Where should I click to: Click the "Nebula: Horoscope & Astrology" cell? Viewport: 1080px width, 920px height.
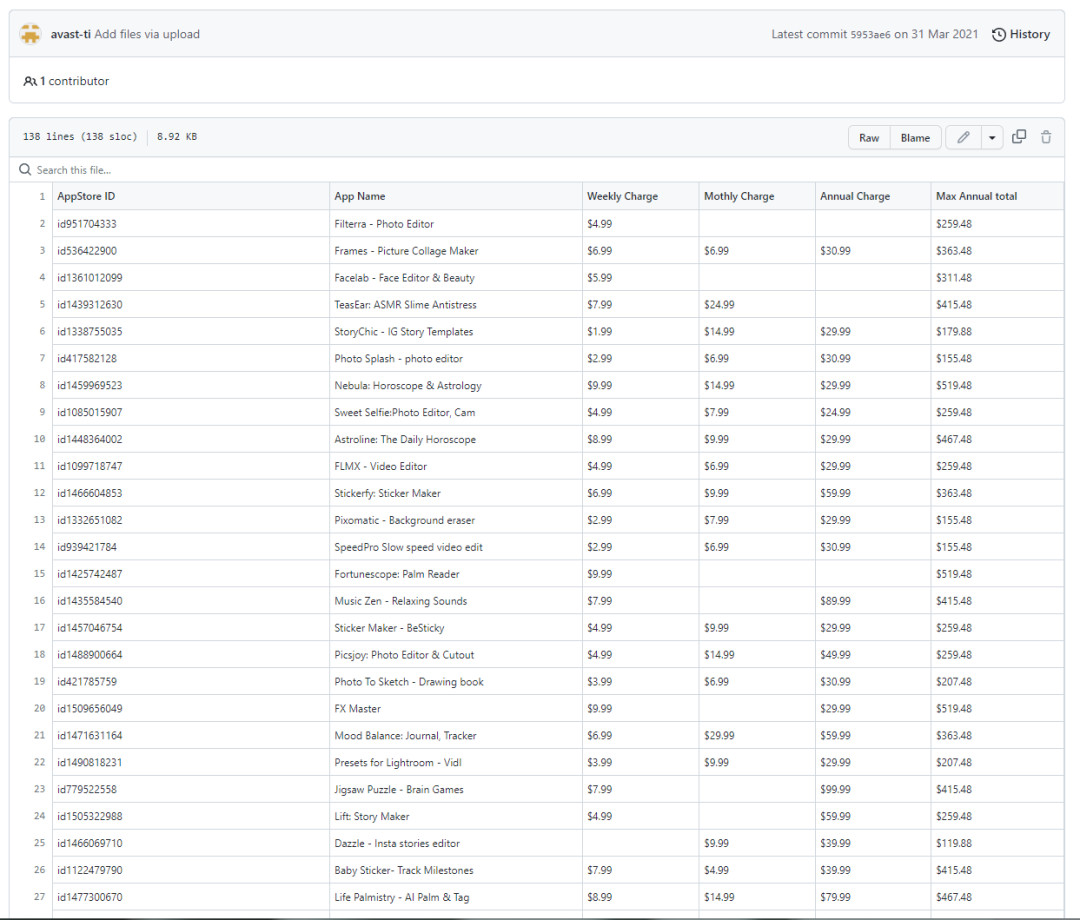tap(408, 385)
